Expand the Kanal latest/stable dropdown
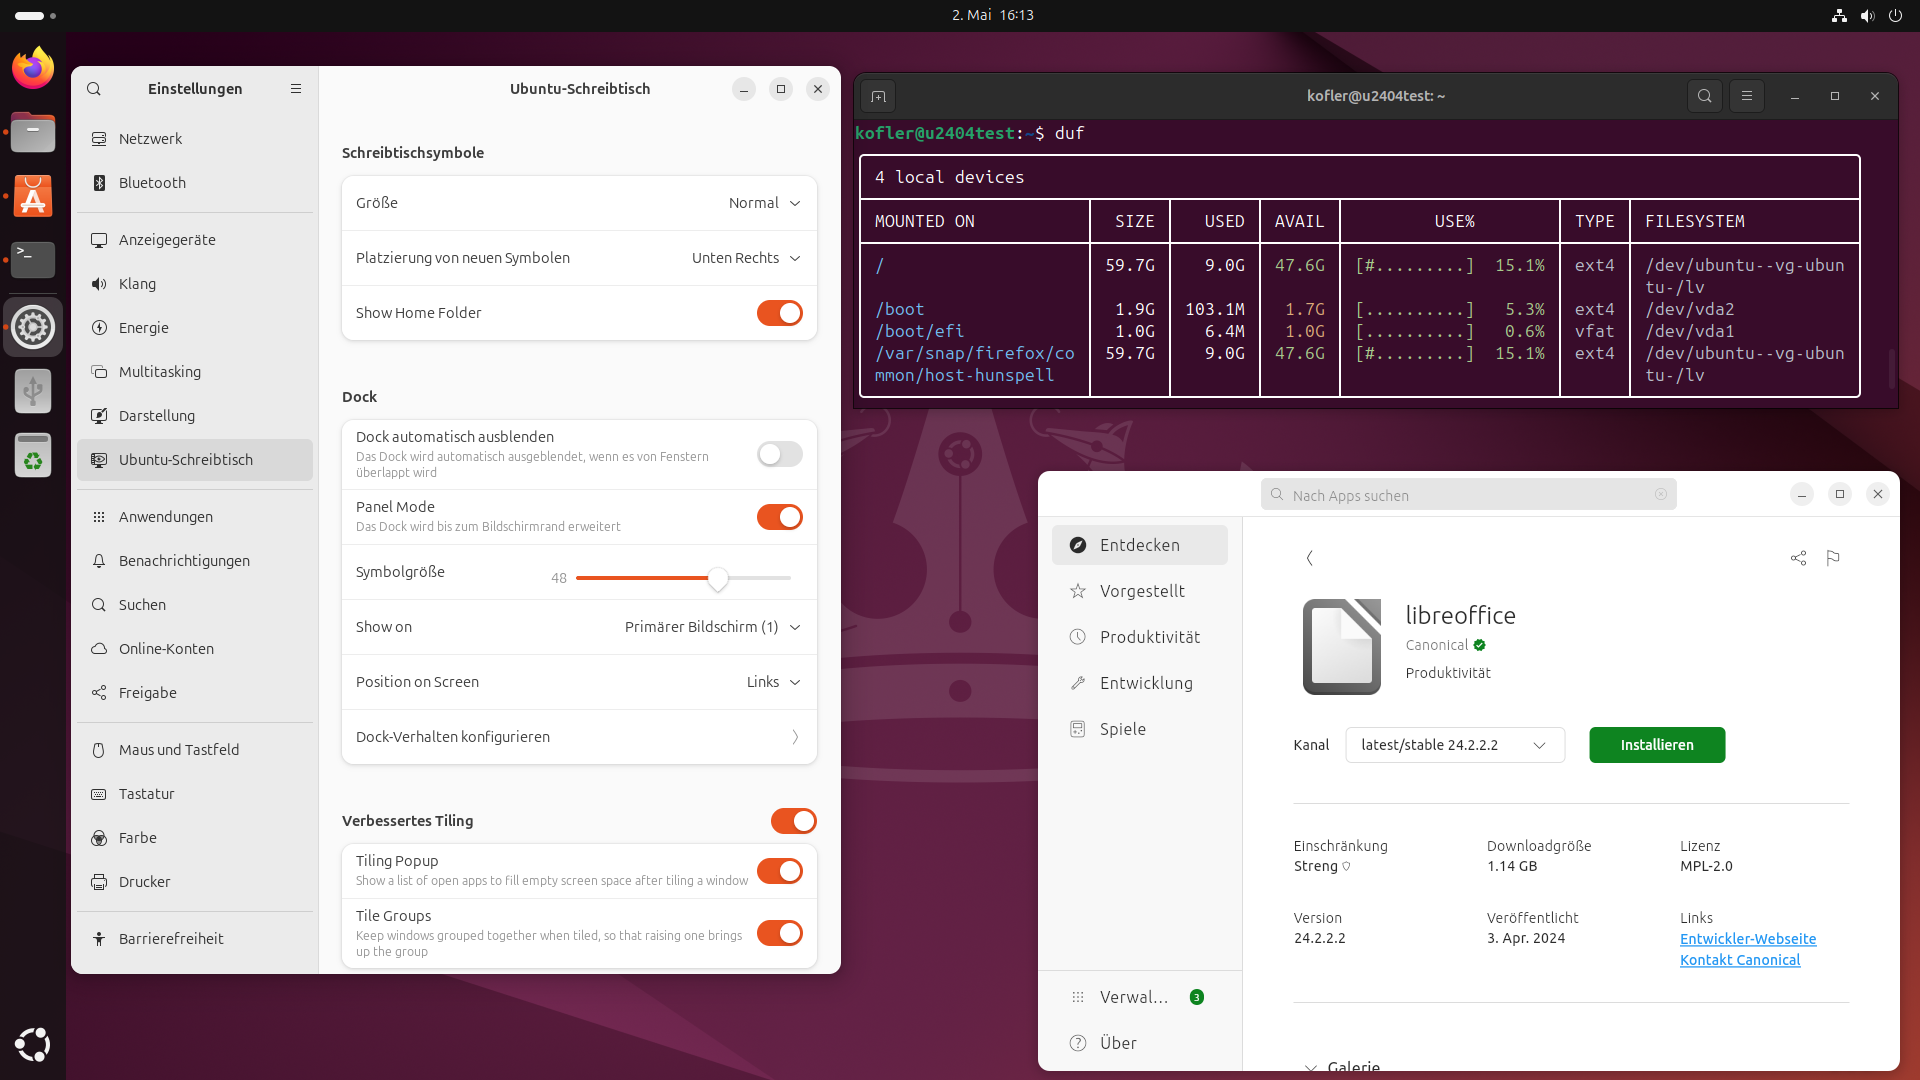 tap(1454, 745)
